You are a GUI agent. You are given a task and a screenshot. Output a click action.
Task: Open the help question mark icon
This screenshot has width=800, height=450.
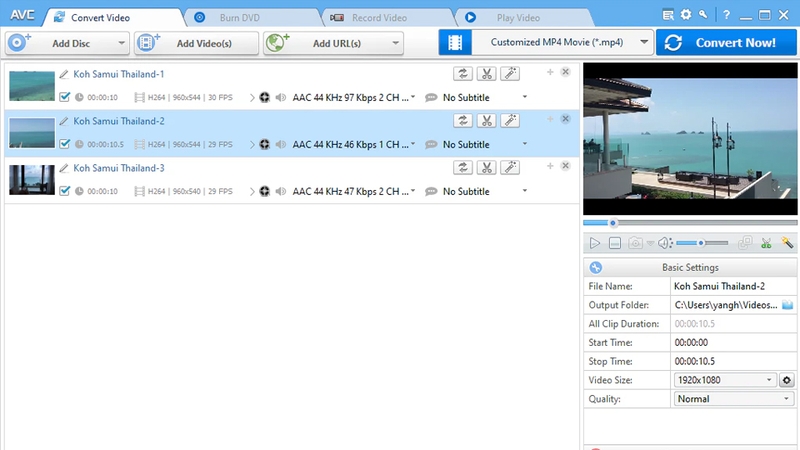click(727, 15)
